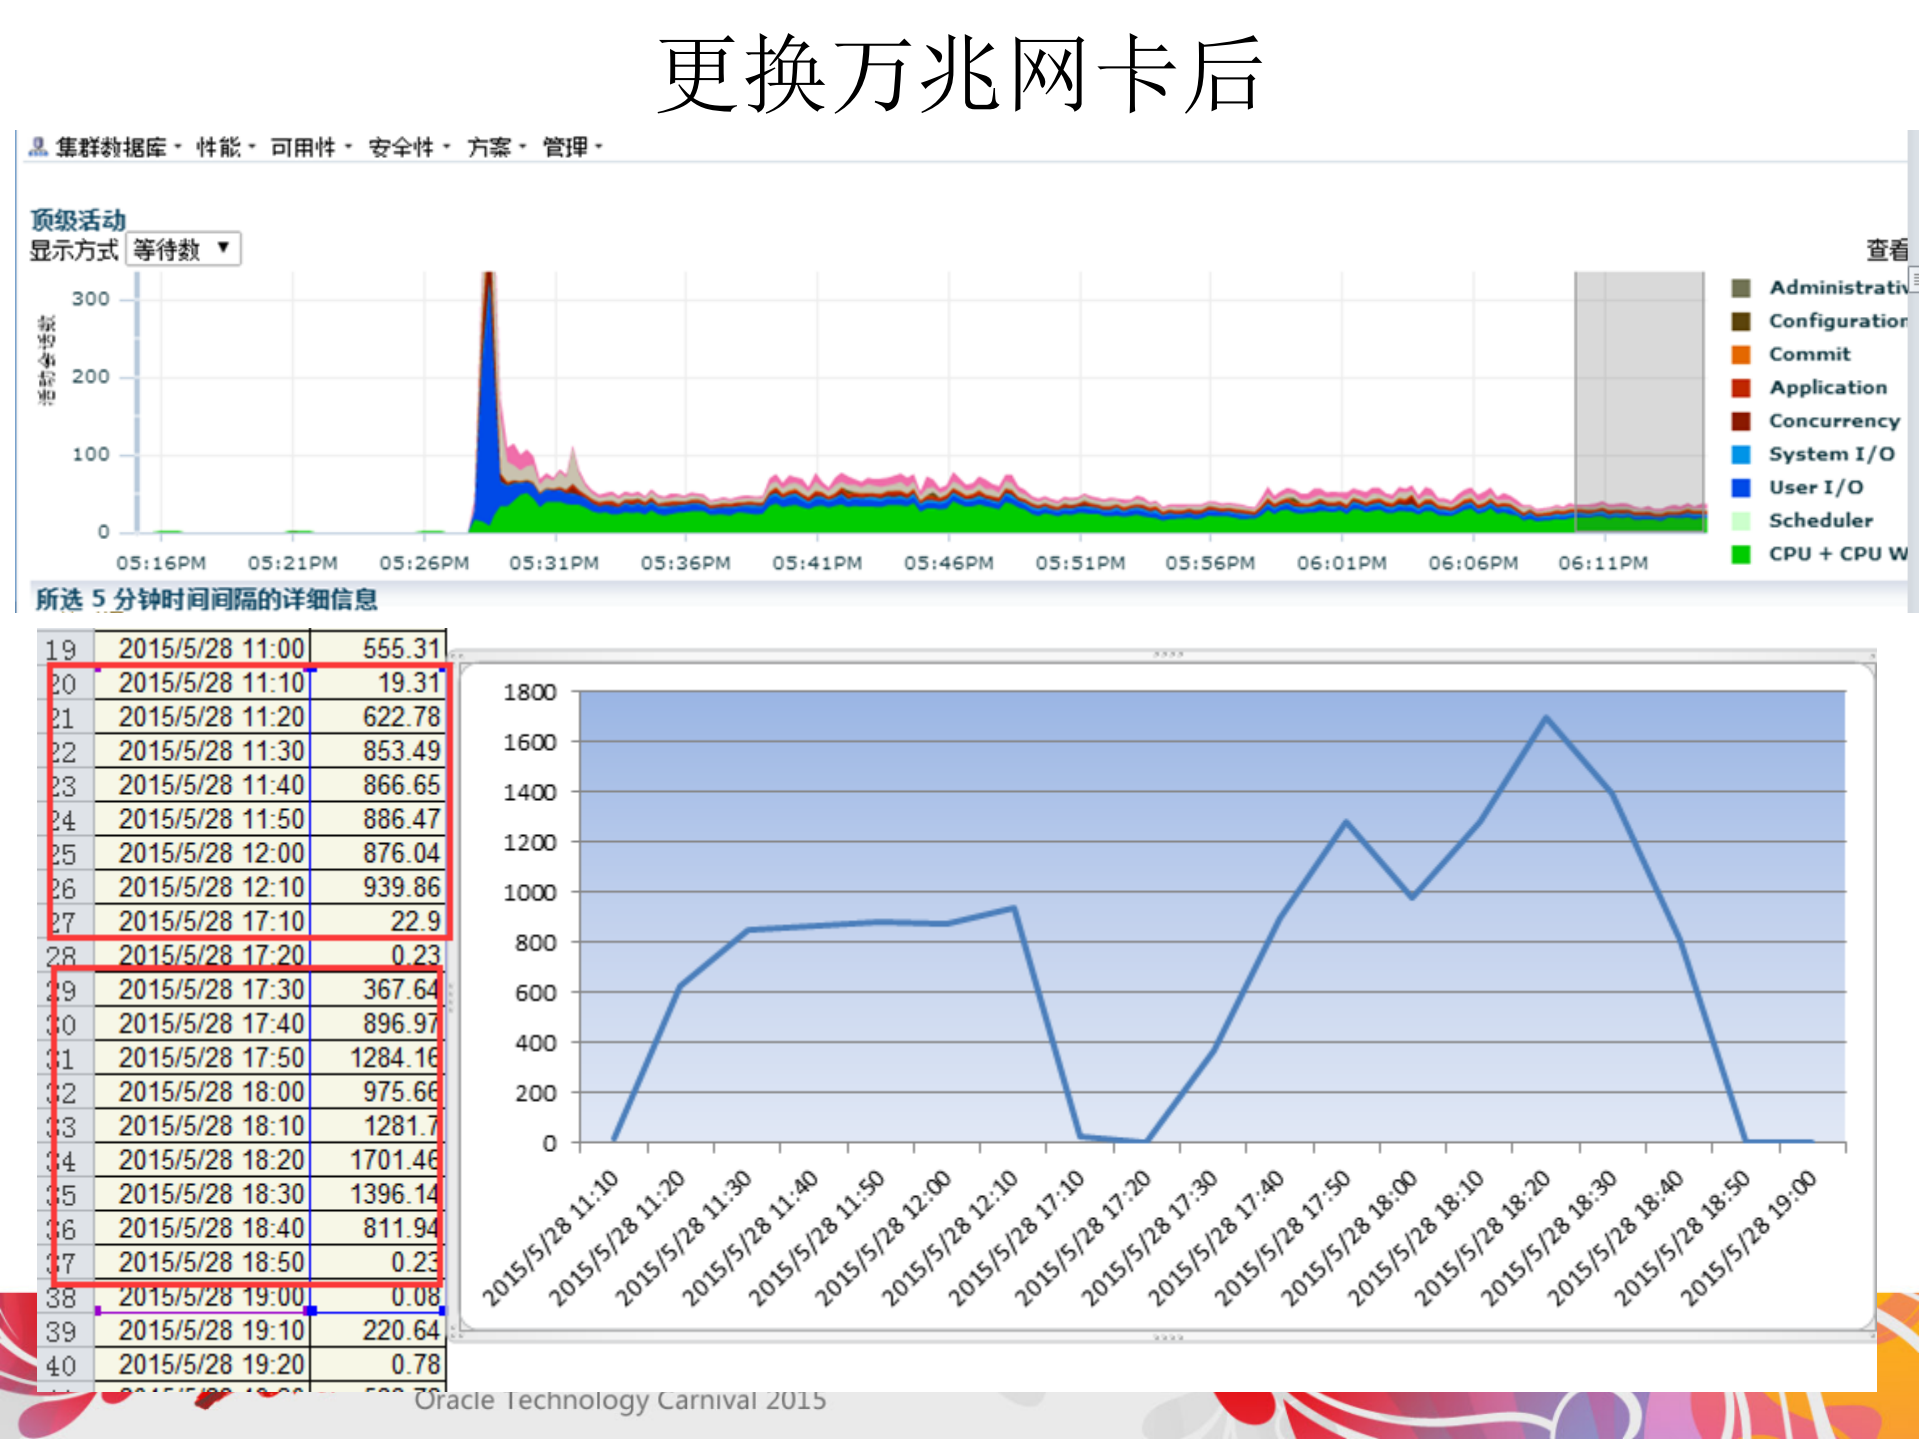Image resolution: width=1919 pixels, height=1439 pixels.
Task: Open the 集群数据库 menu
Action: [113, 146]
